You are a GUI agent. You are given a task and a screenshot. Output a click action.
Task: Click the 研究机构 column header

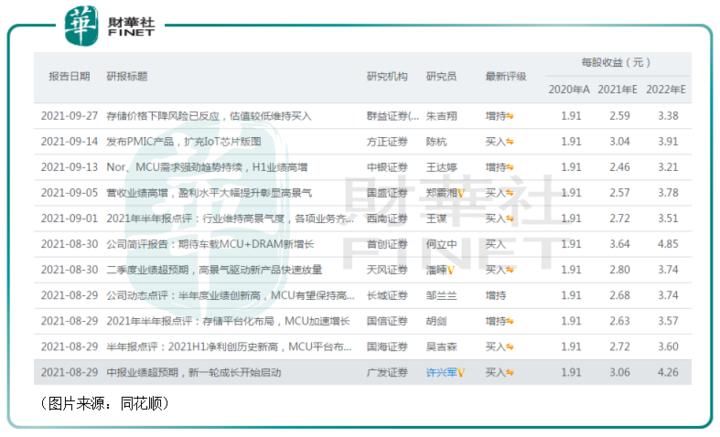387,76
